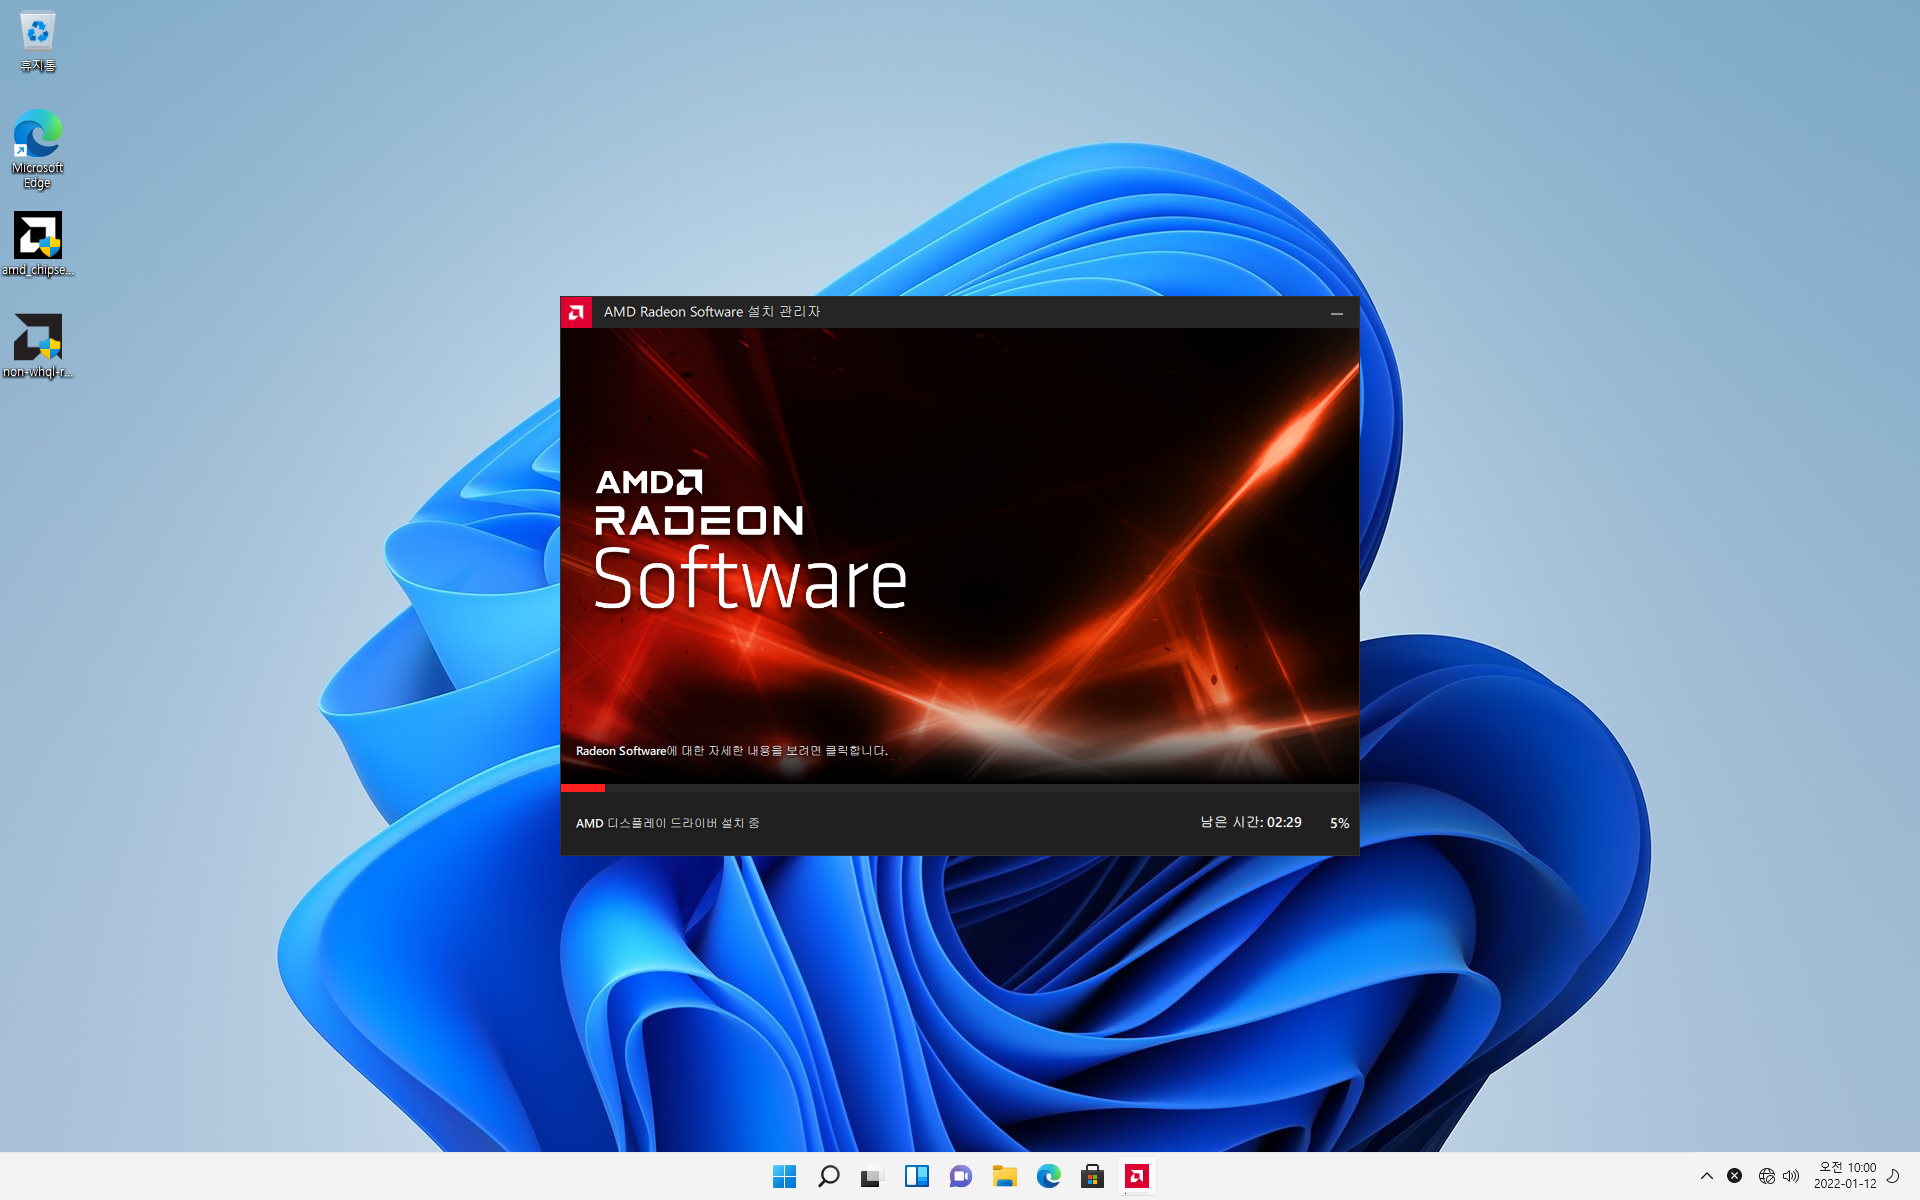Screen dimensions: 1920x1200
Task: Launch Teams Chat from taskbar
Action: [960, 1176]
